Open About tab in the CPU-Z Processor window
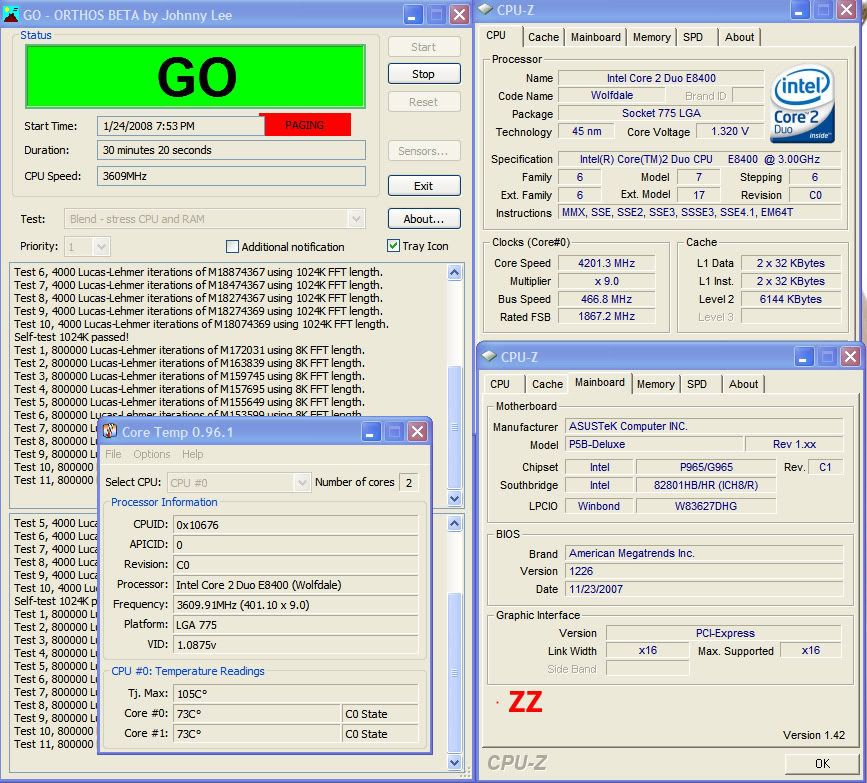 pos(739,37)
